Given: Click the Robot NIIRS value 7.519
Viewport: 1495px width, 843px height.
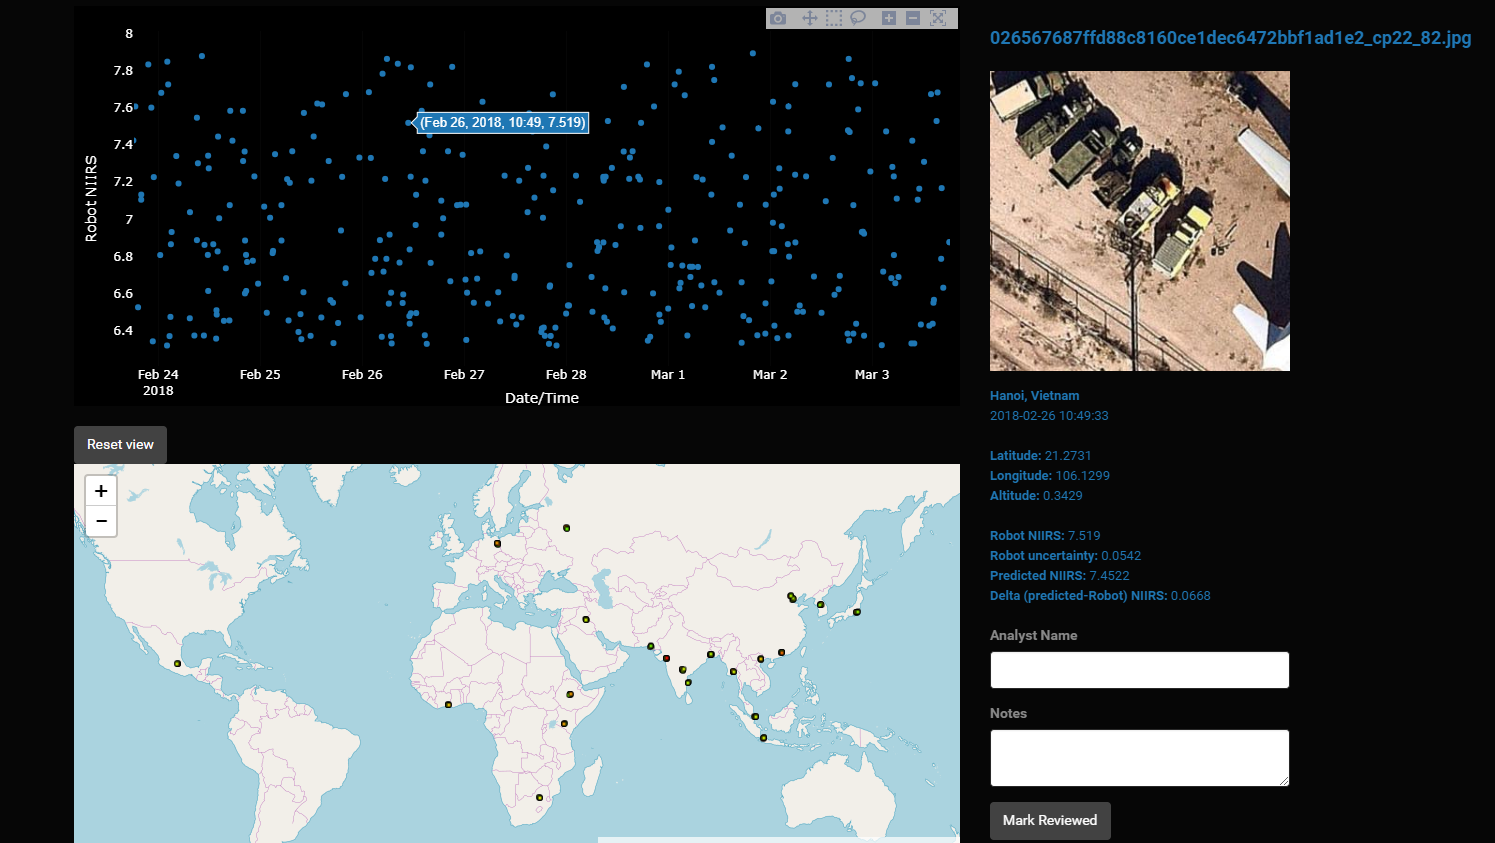Looking at the screenshot, I should (1084, 536).
